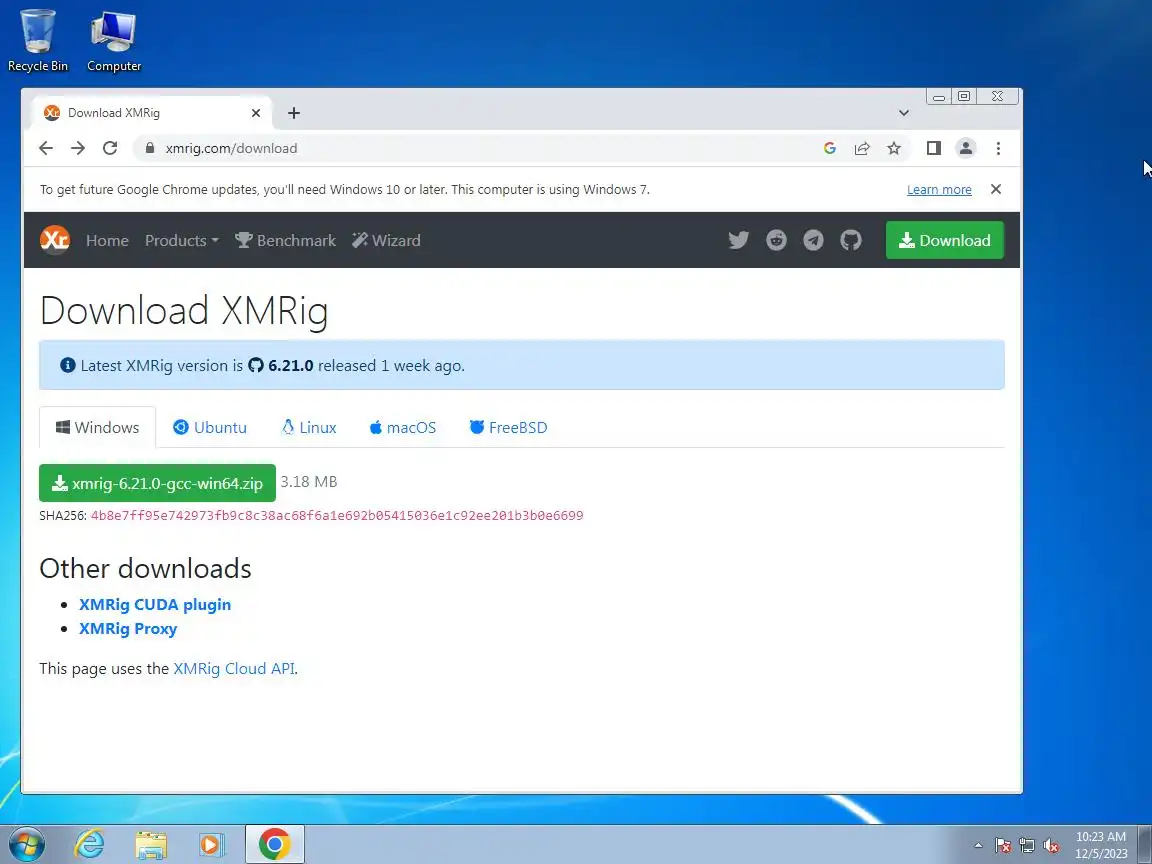Switch to the Linux tab

click(309, 428)
